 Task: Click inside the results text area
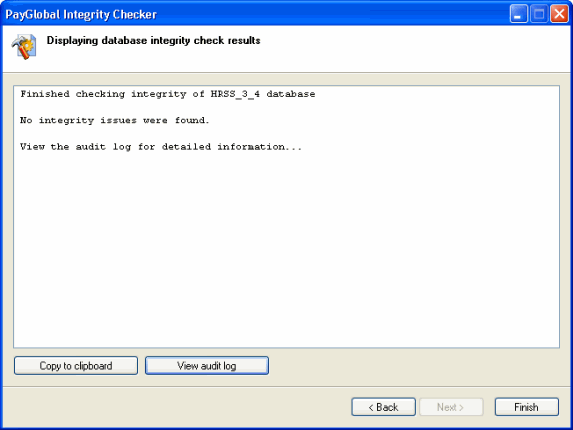286,217
